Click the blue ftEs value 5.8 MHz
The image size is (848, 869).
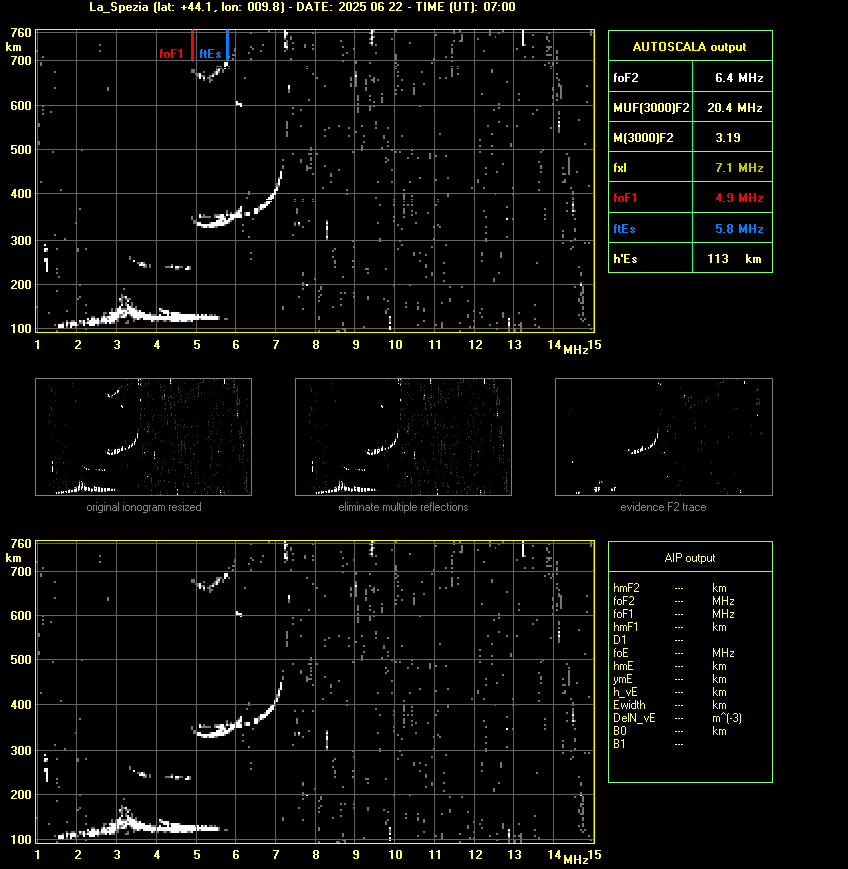coord(739,228)
